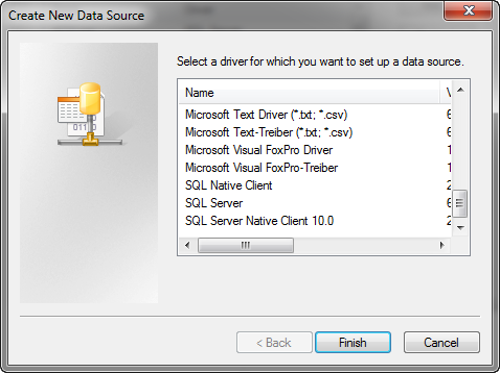Close the Create New Data Source dialog
Image resolution: width=500 pixels, height=374 pixels.
468,11
